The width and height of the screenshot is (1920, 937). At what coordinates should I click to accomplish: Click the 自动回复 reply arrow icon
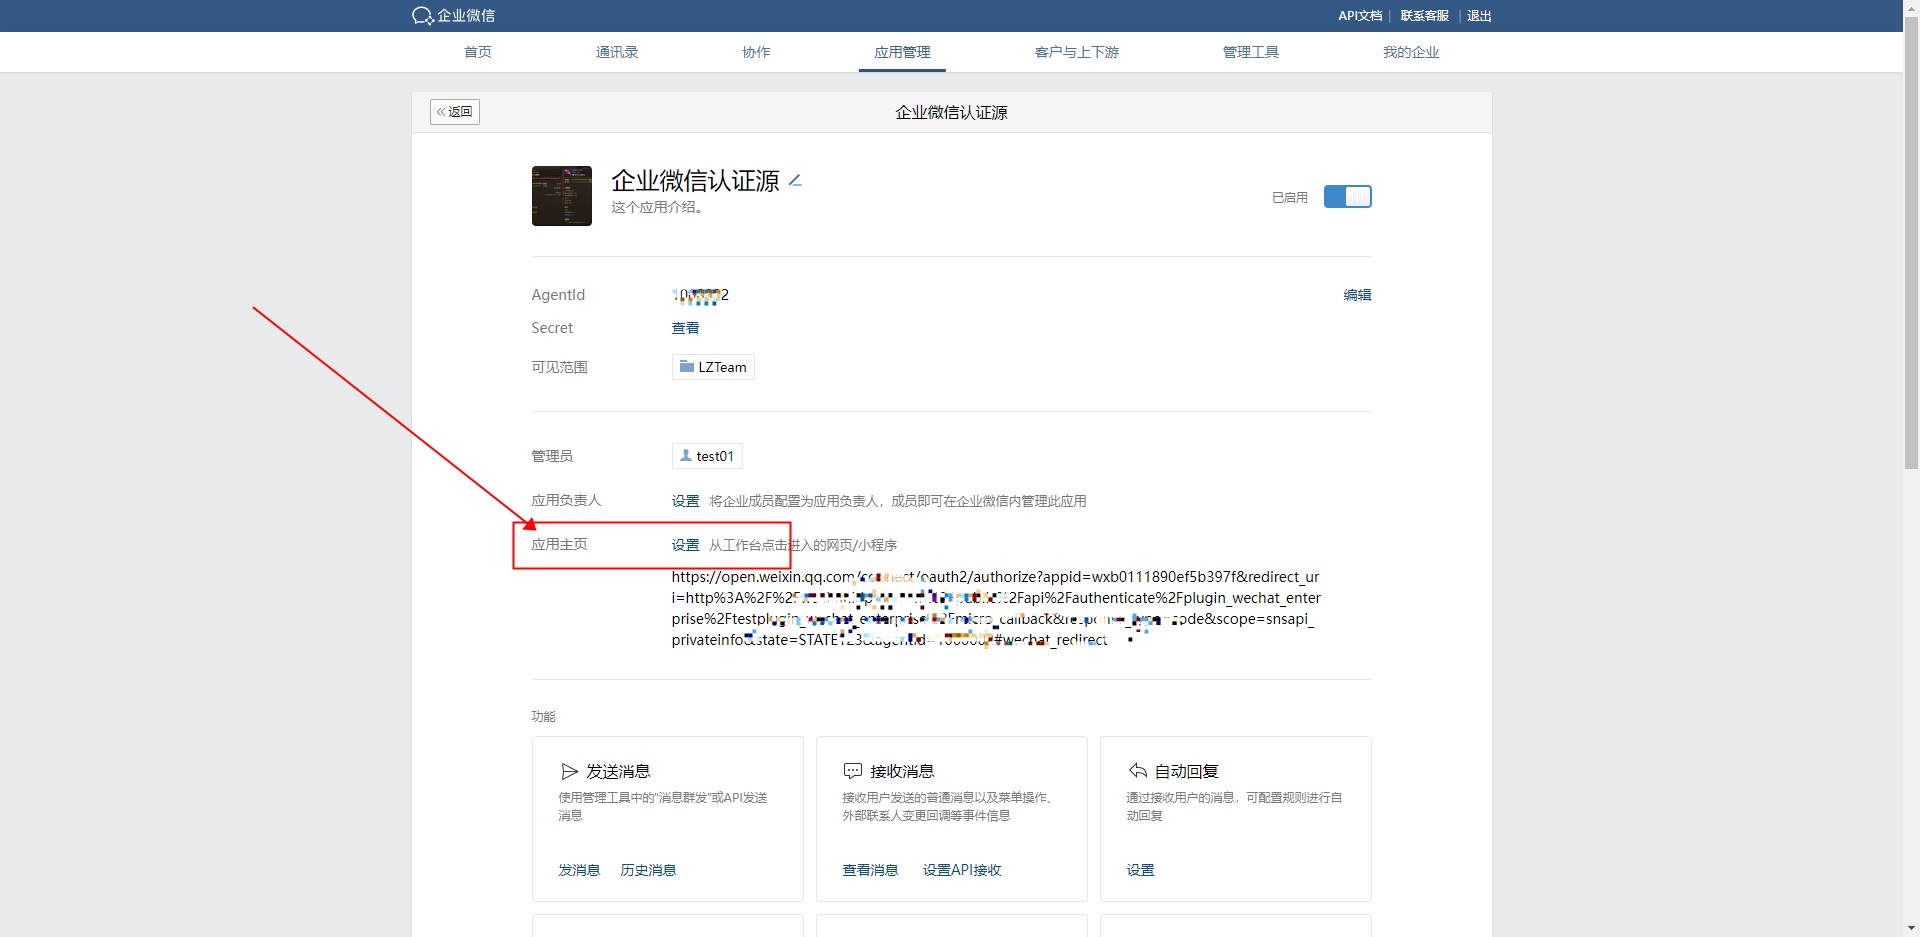click(1137, 771)
